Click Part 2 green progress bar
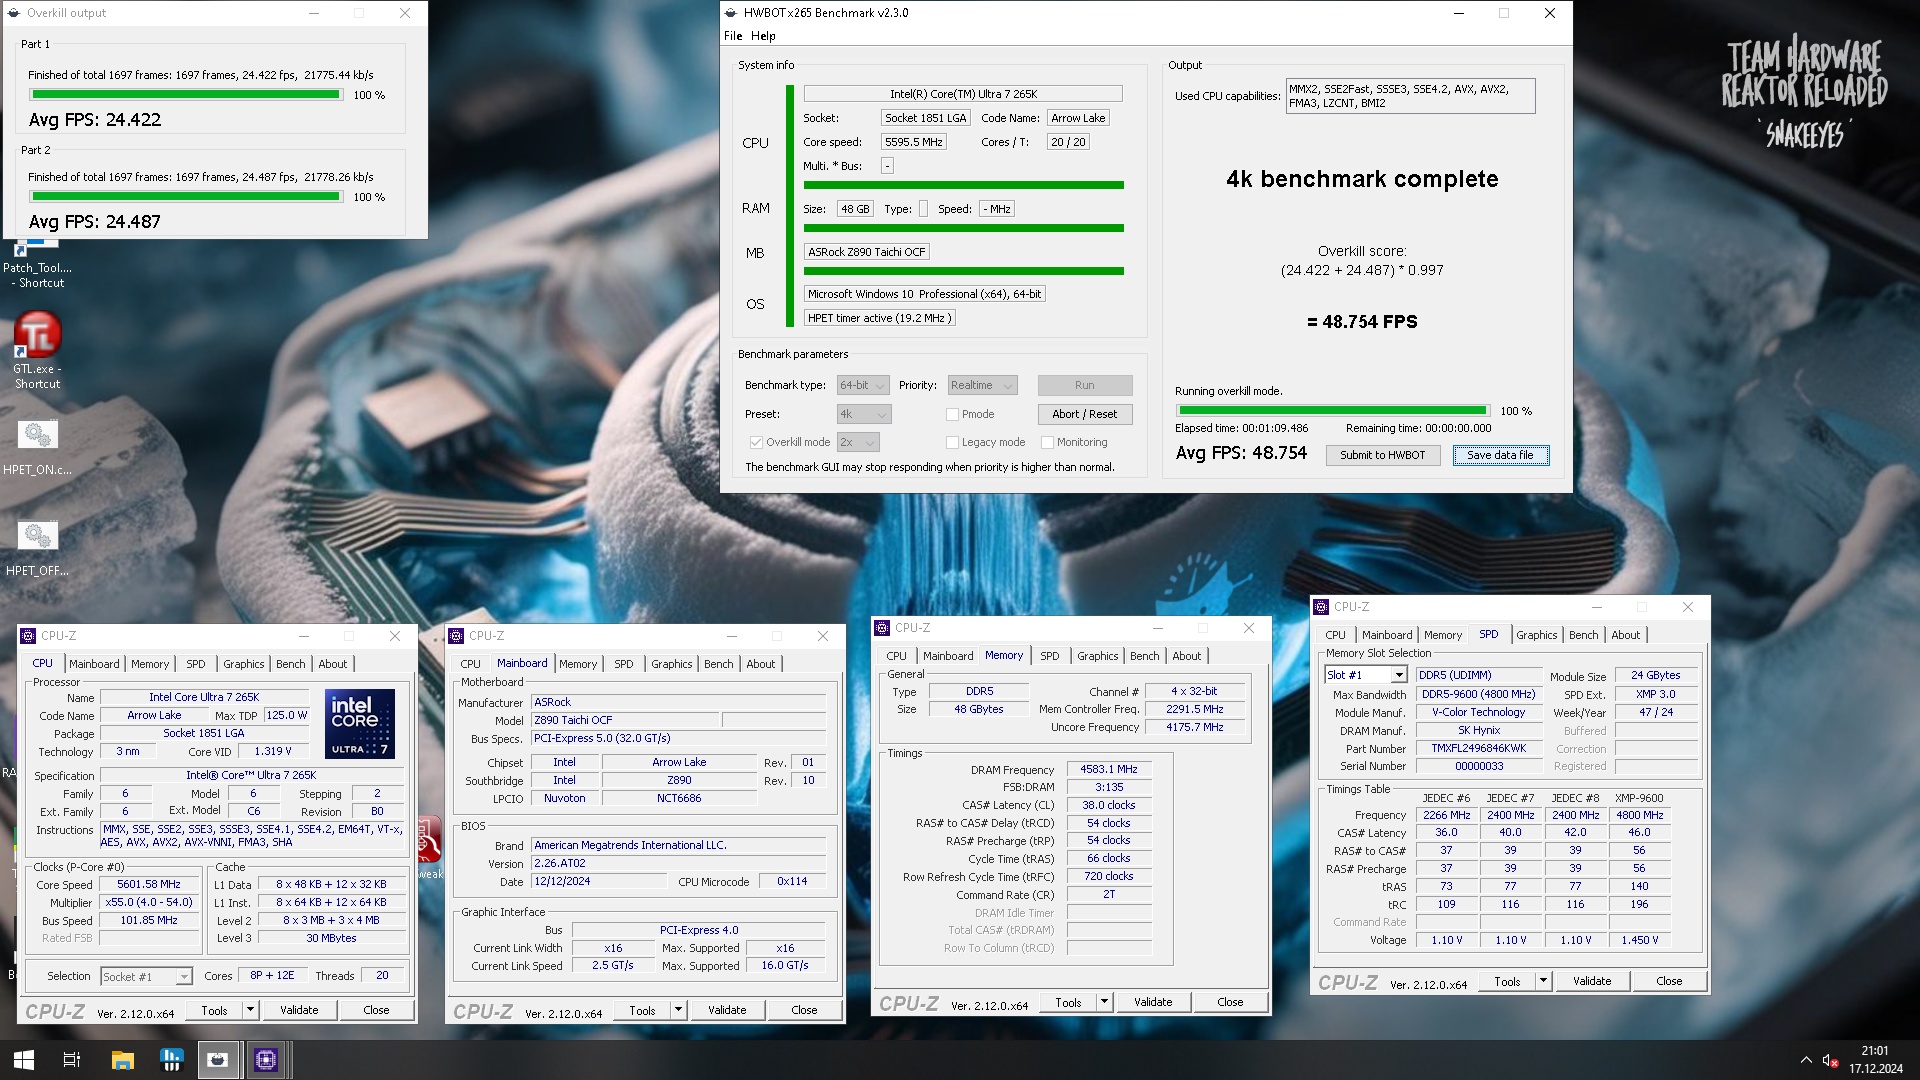 point(185,197)
